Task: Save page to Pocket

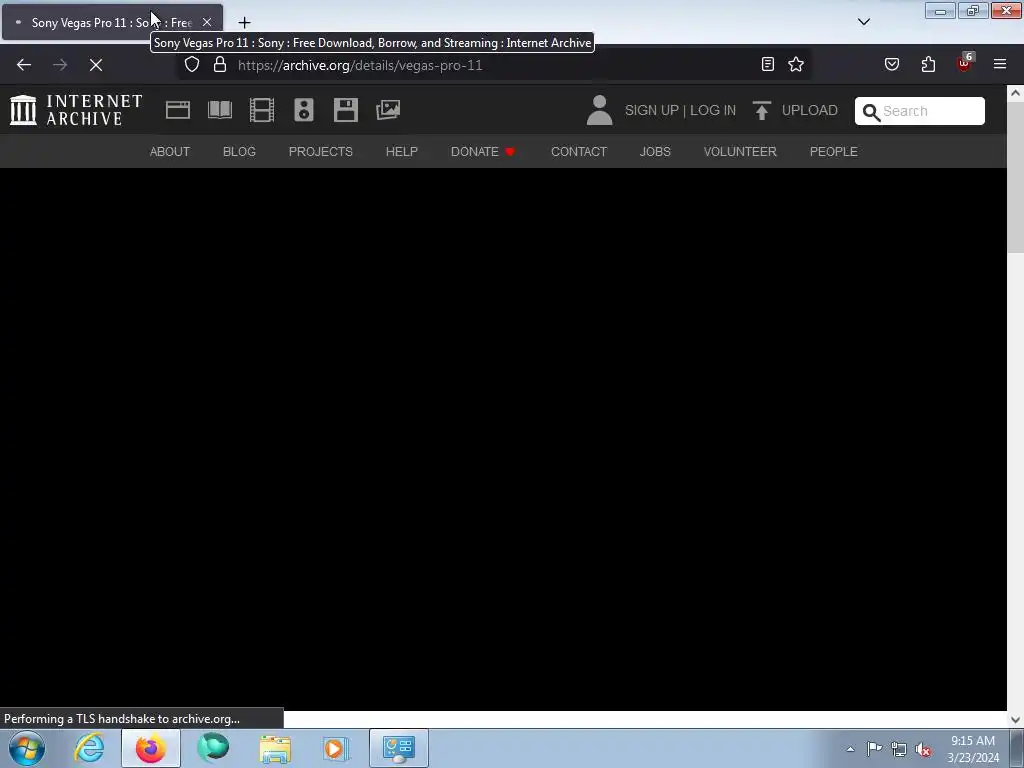Action: point(892,64)
